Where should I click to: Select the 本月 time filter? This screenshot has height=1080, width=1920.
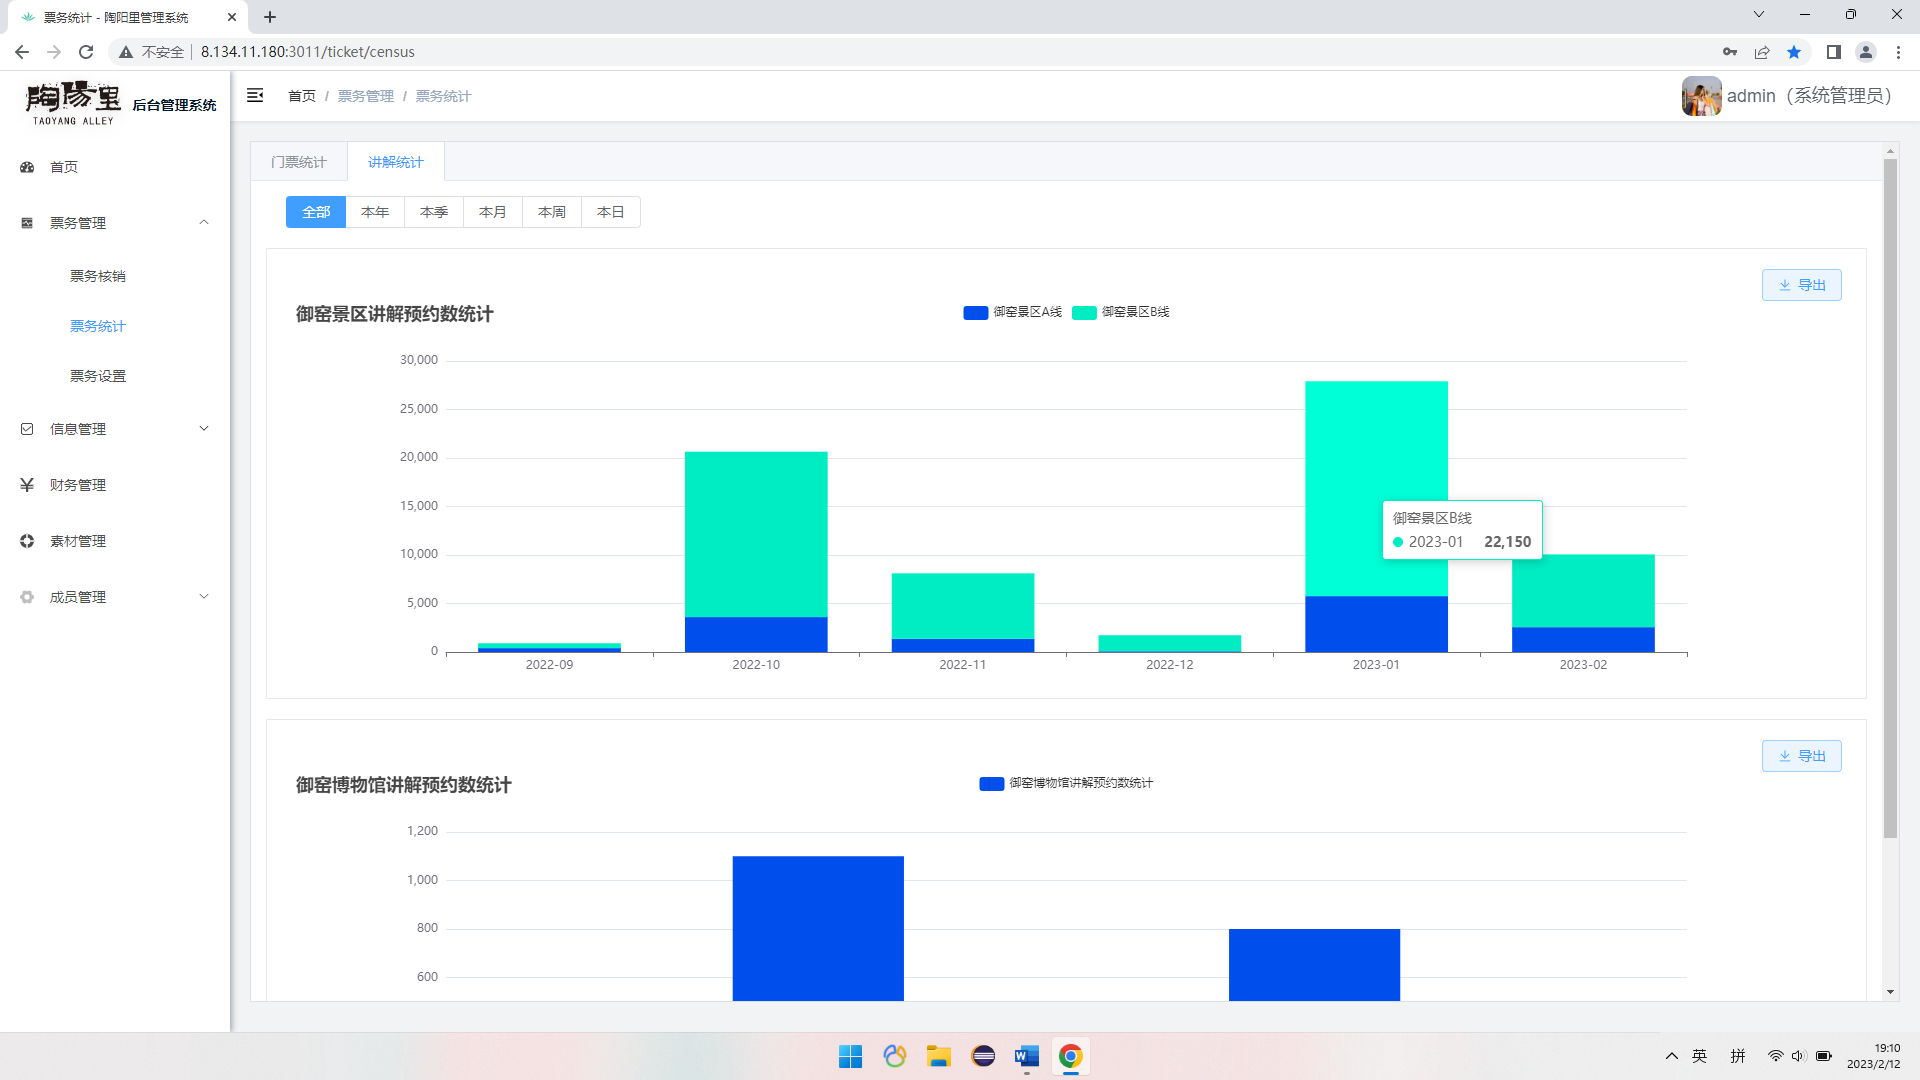coord(492,212)
